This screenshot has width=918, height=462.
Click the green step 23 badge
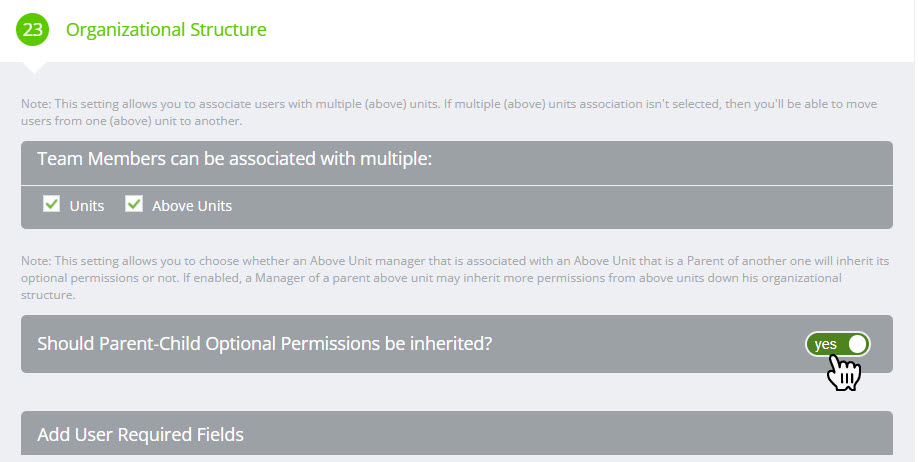coord(32,29)
